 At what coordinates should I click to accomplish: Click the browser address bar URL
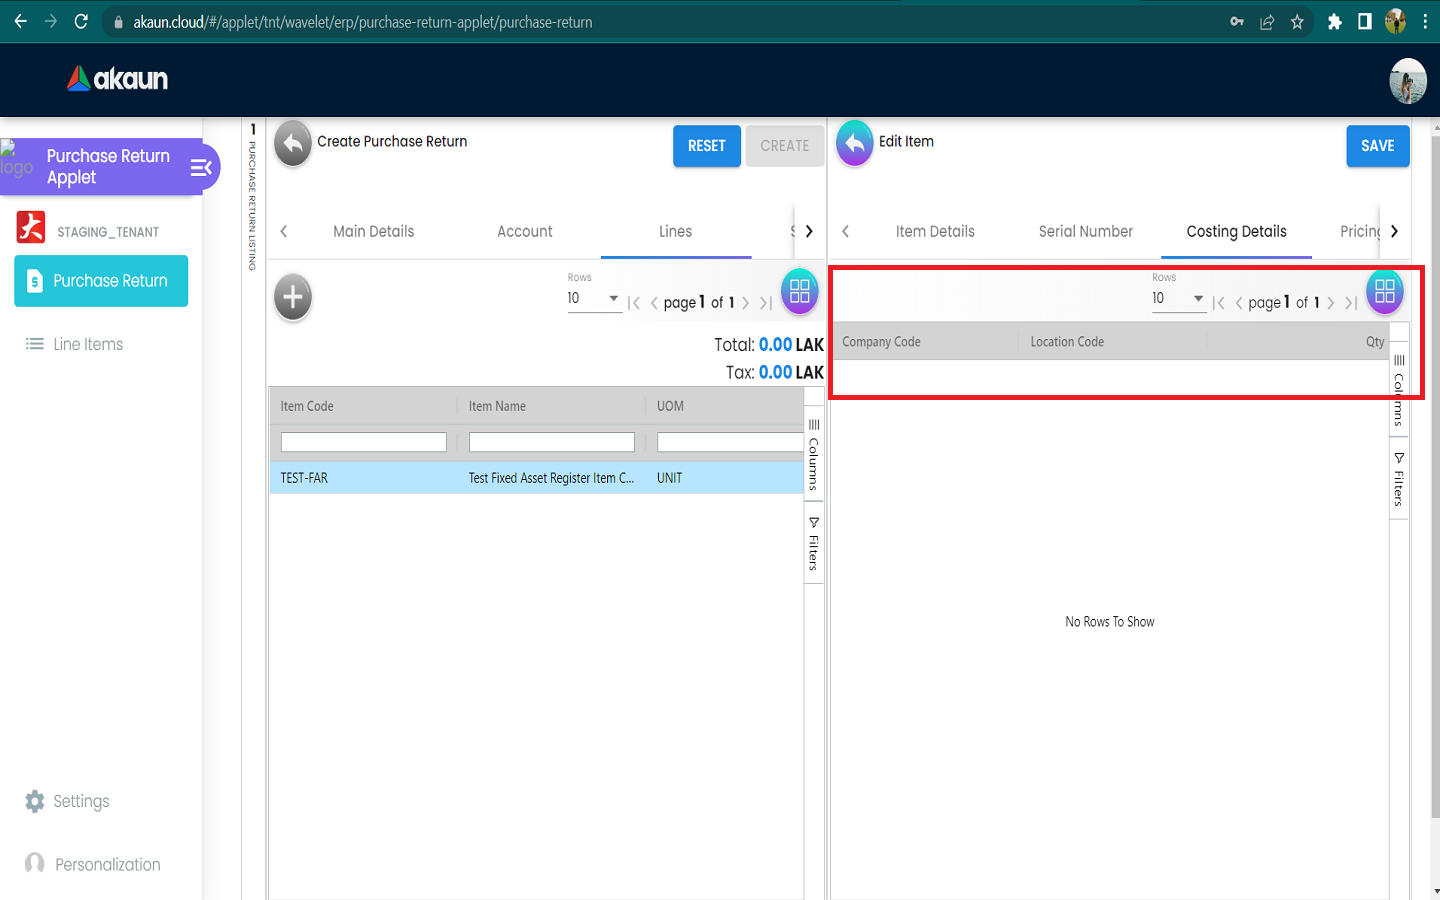coord(363,22)
